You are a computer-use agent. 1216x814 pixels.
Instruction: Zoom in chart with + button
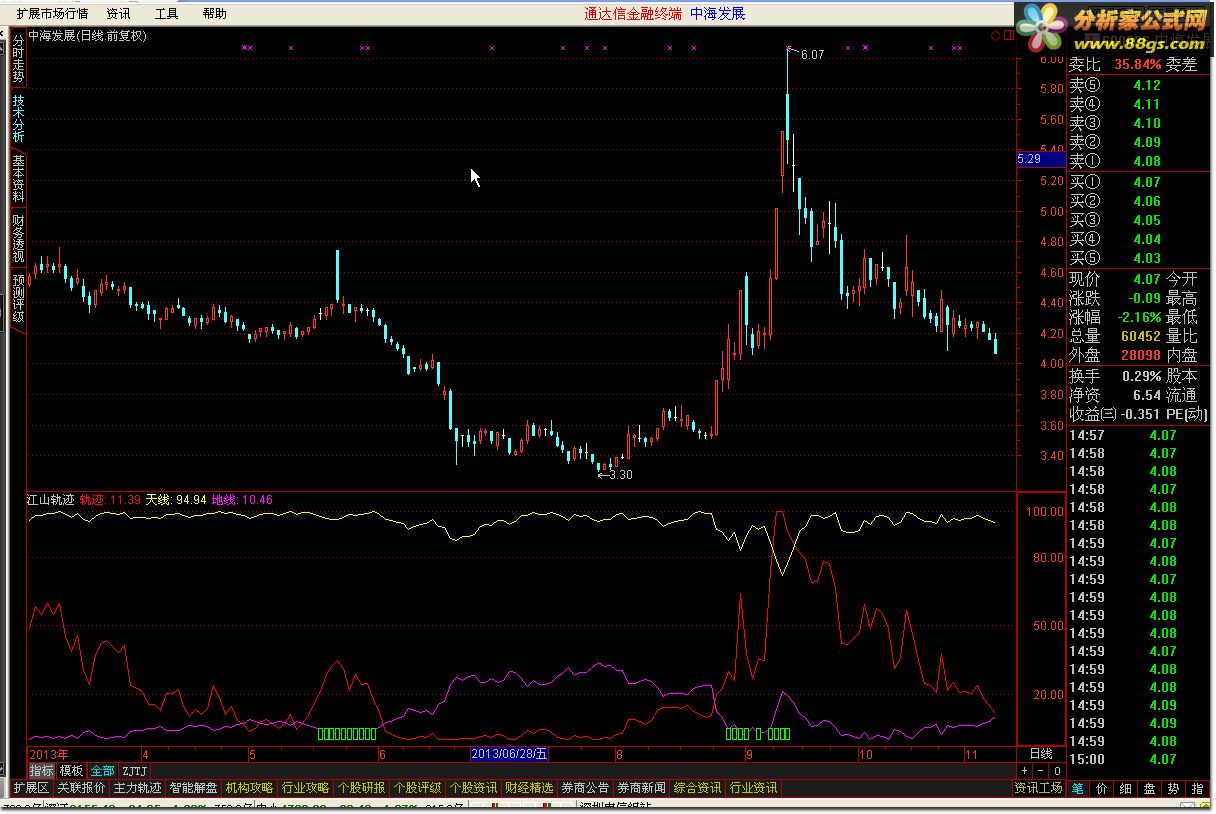click(1025, 770)
